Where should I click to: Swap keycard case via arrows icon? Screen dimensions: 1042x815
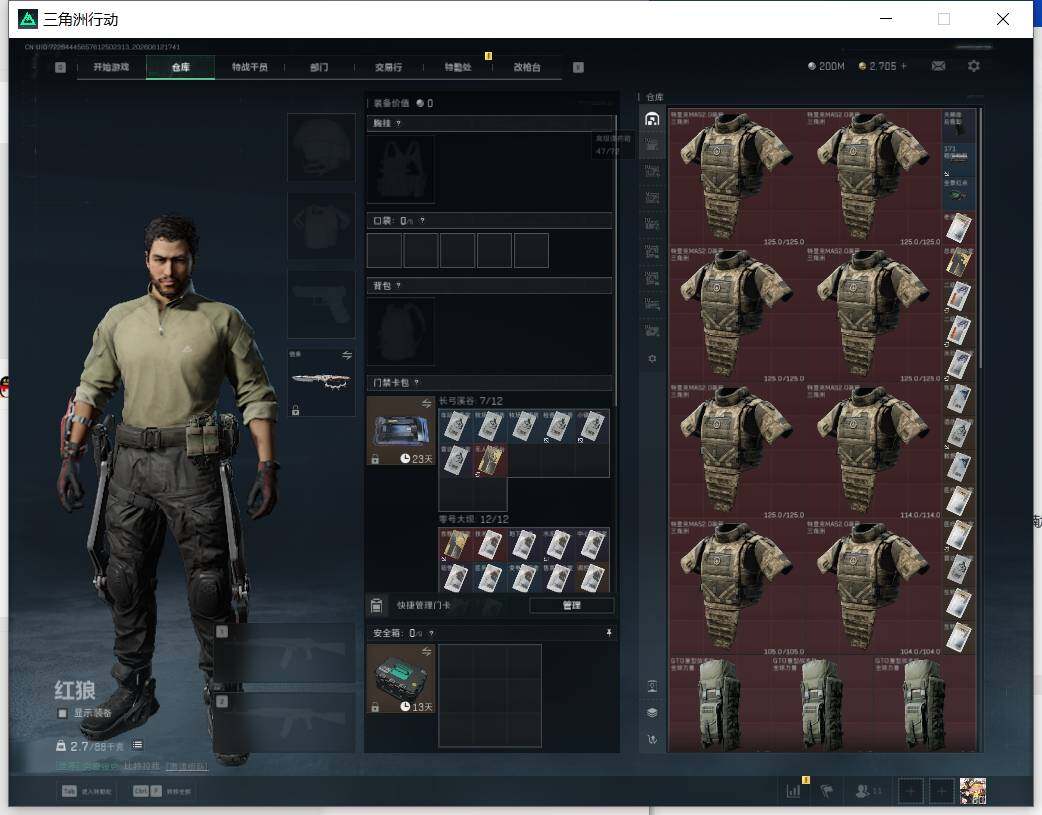click(x=426, y=404)
